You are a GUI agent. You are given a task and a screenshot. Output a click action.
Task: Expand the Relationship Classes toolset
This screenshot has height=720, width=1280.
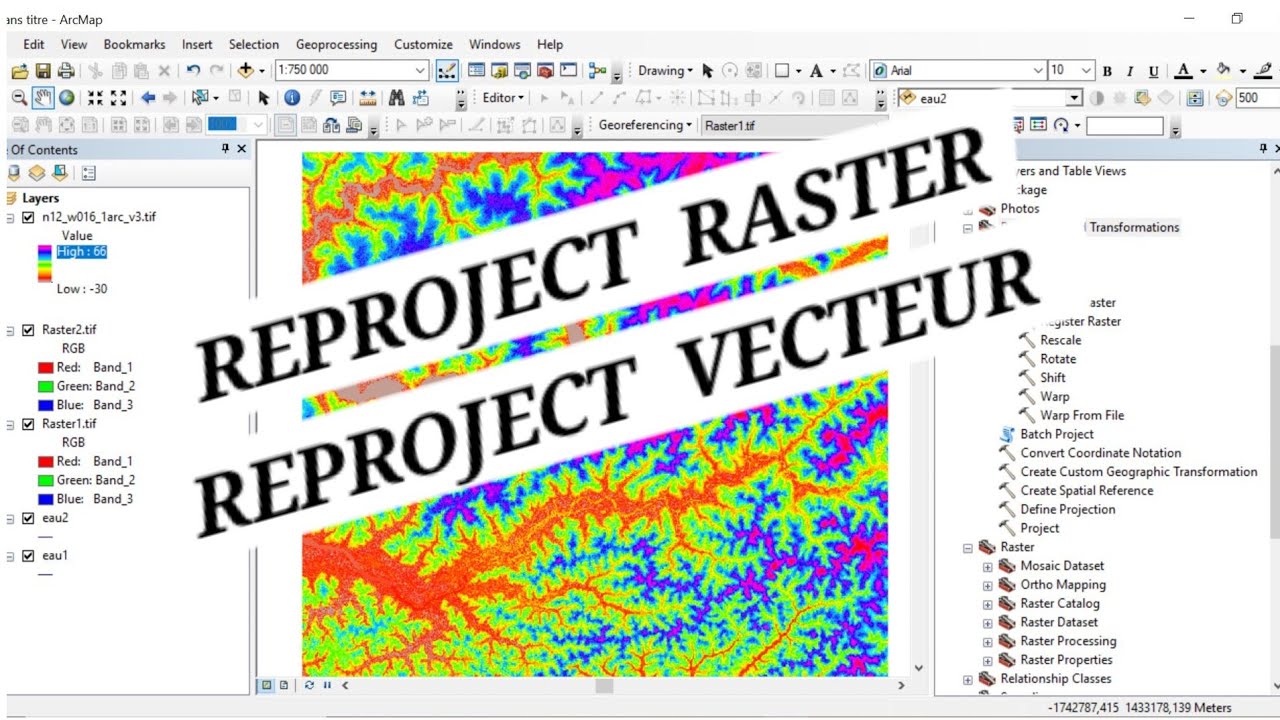pos(968,680)
